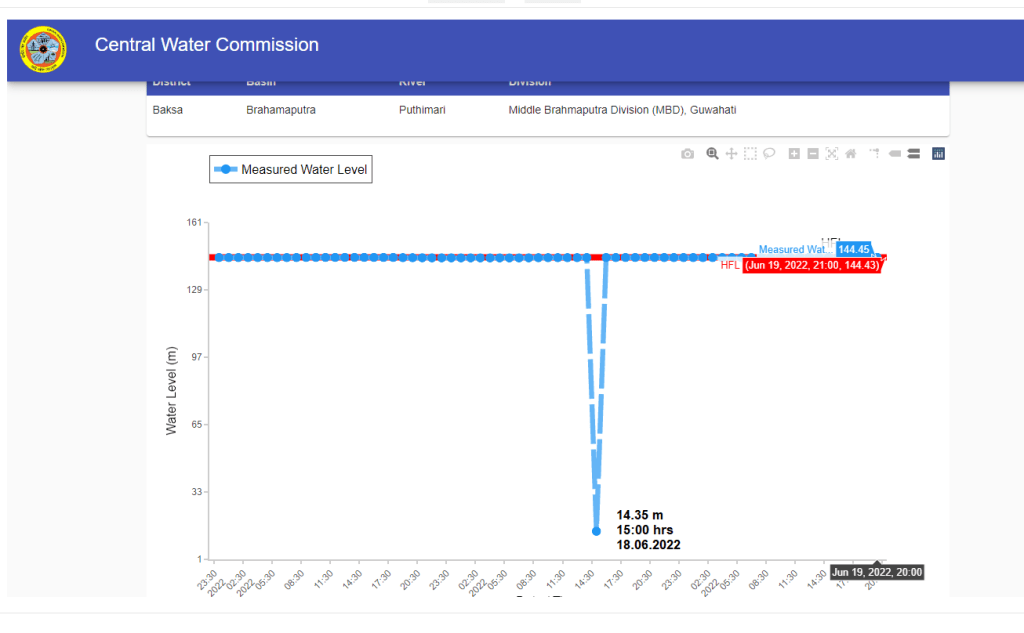Click the blue 144.45 value label
Image resolution: width=1024 pixels, height=633 pixels.
[854, 249]
